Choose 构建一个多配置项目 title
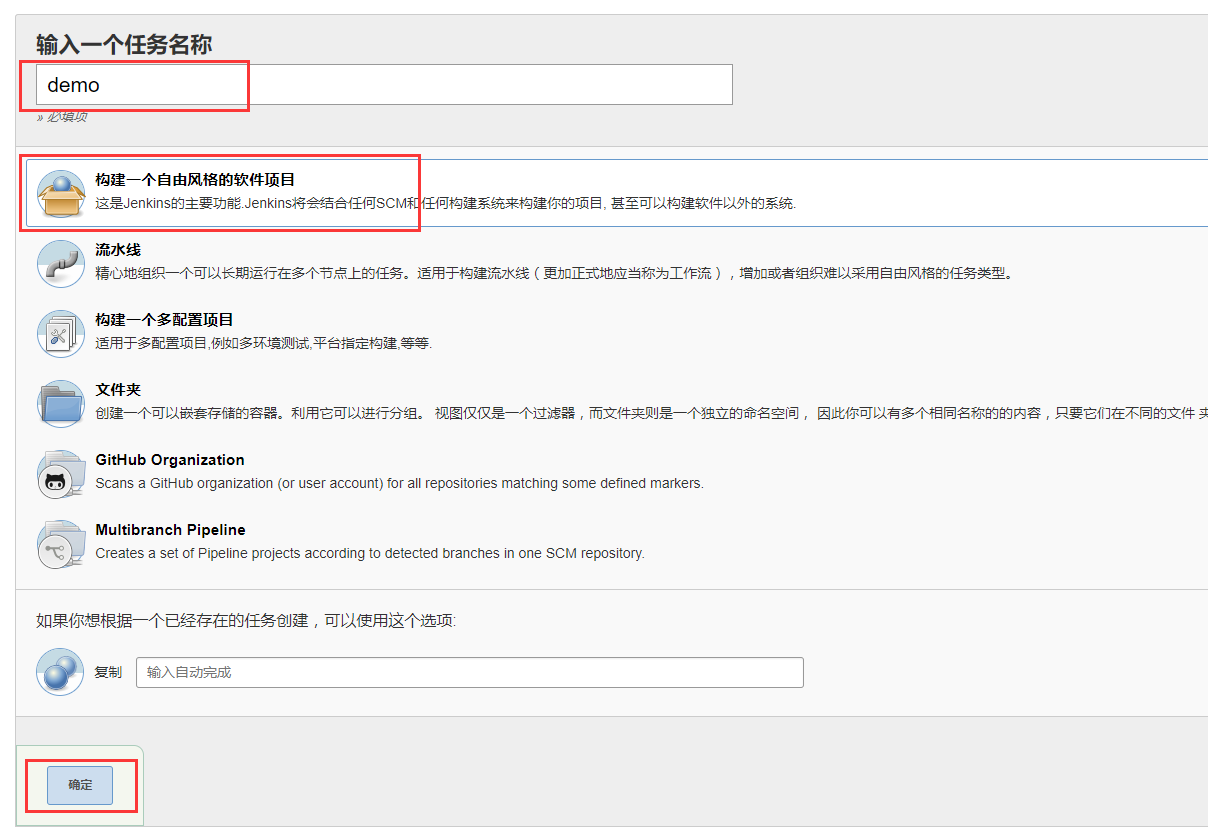This screenshot has height=840, width=1208. (164, 320)
